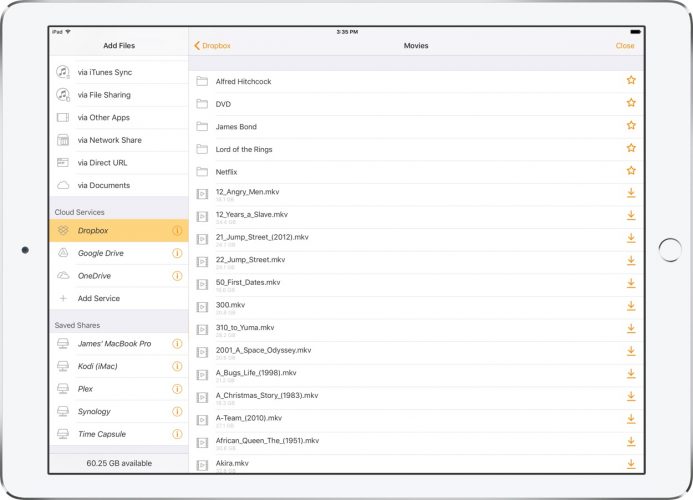Toggle star on James Bond folder

(631, 125)
